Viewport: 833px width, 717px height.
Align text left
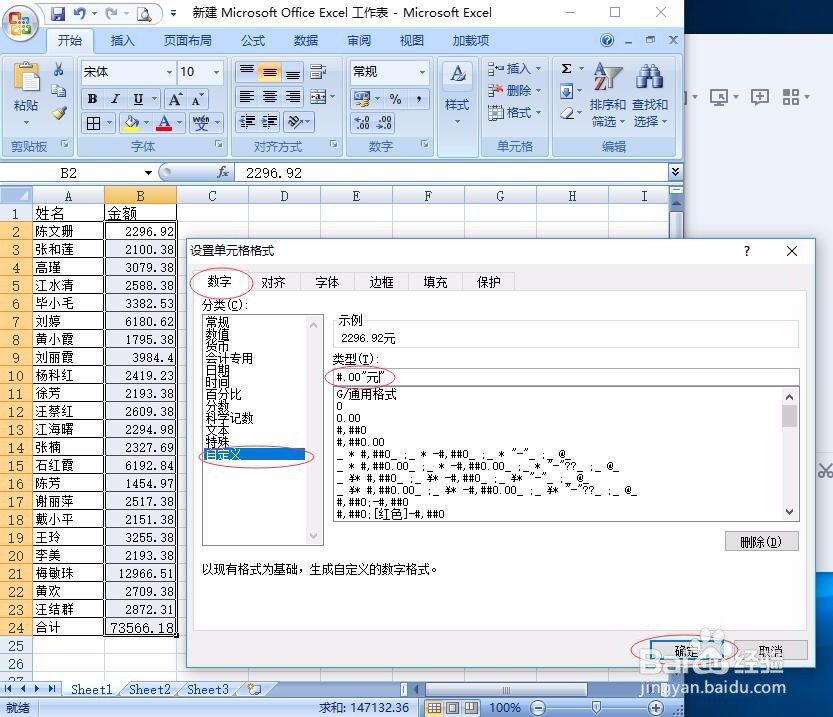pyautogui.click(x=246, y=97)
